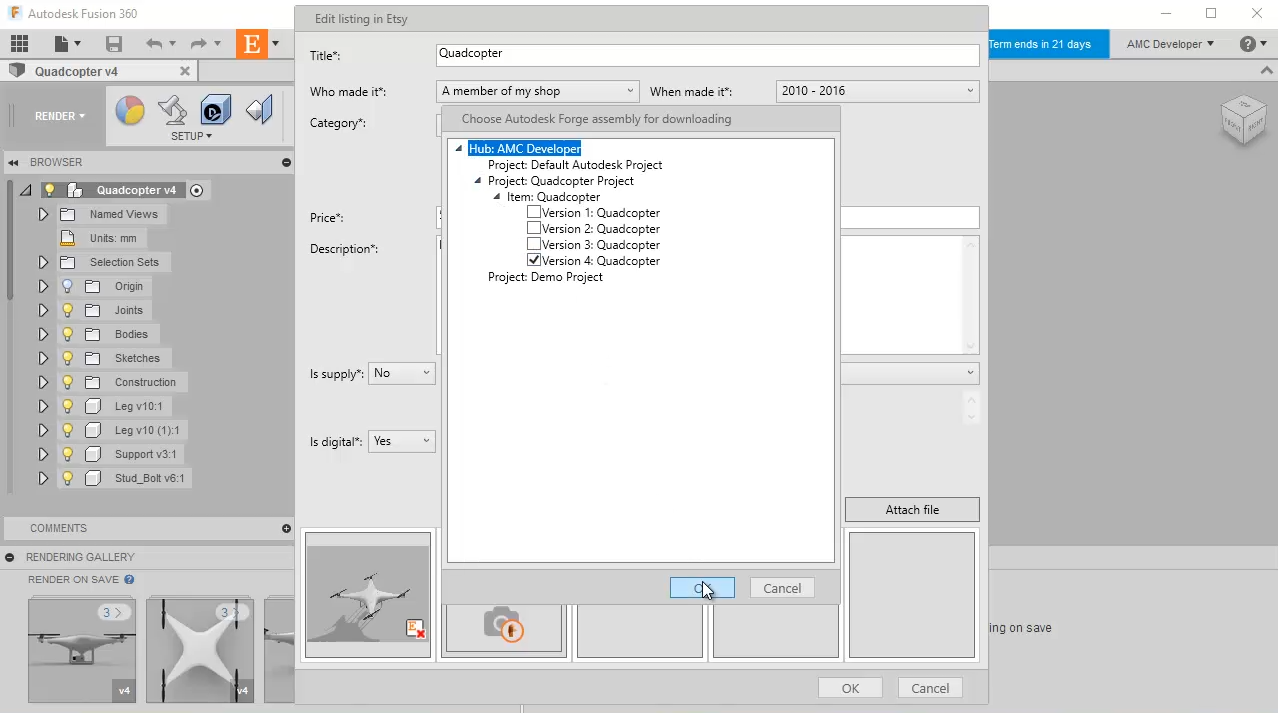1278x713 pixels.
Task: Click OK in the Edit listing dialog
Action: 850,688
